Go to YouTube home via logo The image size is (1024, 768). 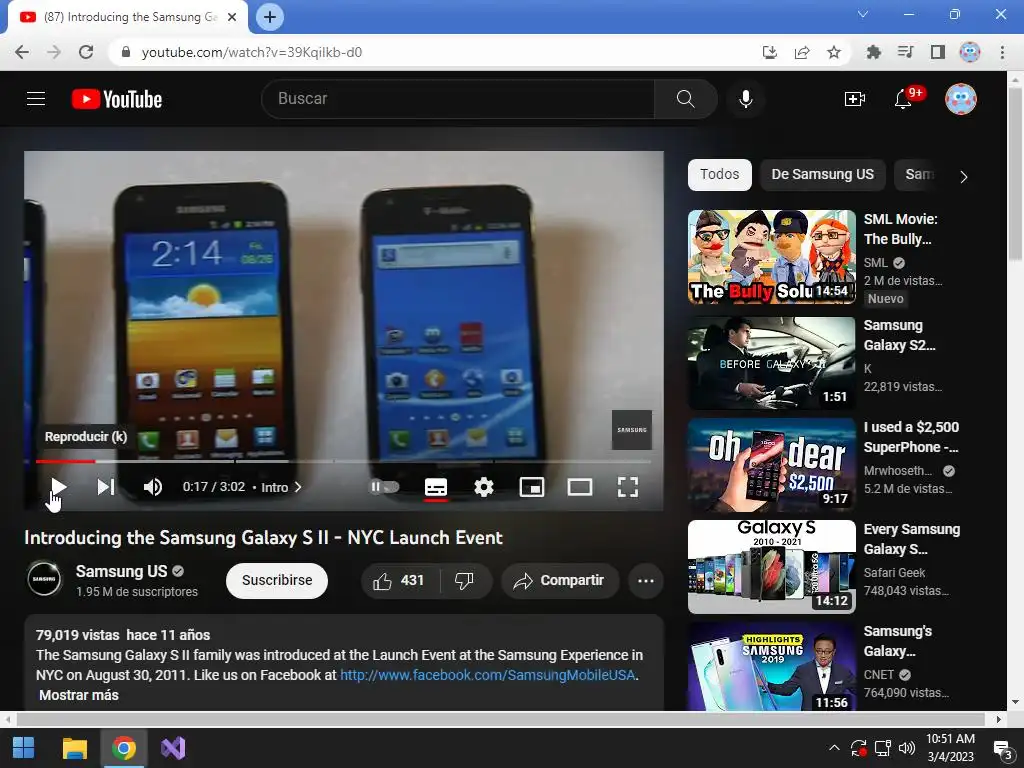click(117, 99)
